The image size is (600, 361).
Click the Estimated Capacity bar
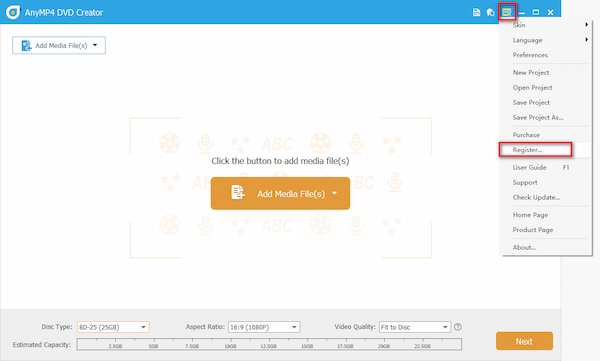pyautogui.click(x=269, y=344)
